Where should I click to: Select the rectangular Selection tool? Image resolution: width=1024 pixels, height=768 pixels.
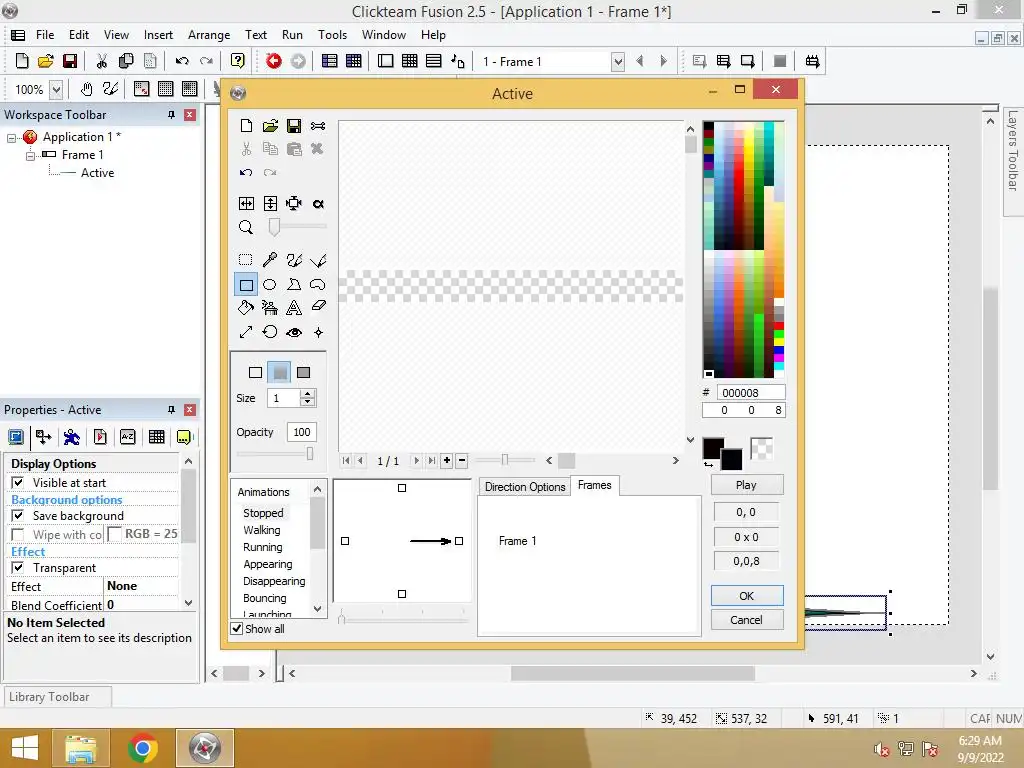246,260
